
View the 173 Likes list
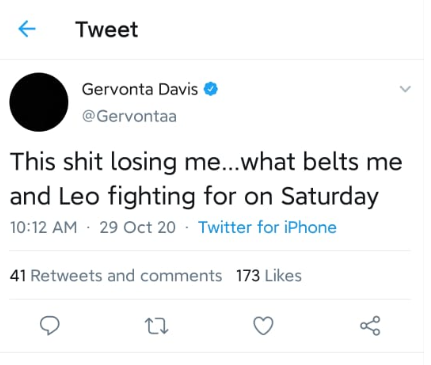pyautogui.click(x=269, y=276)
